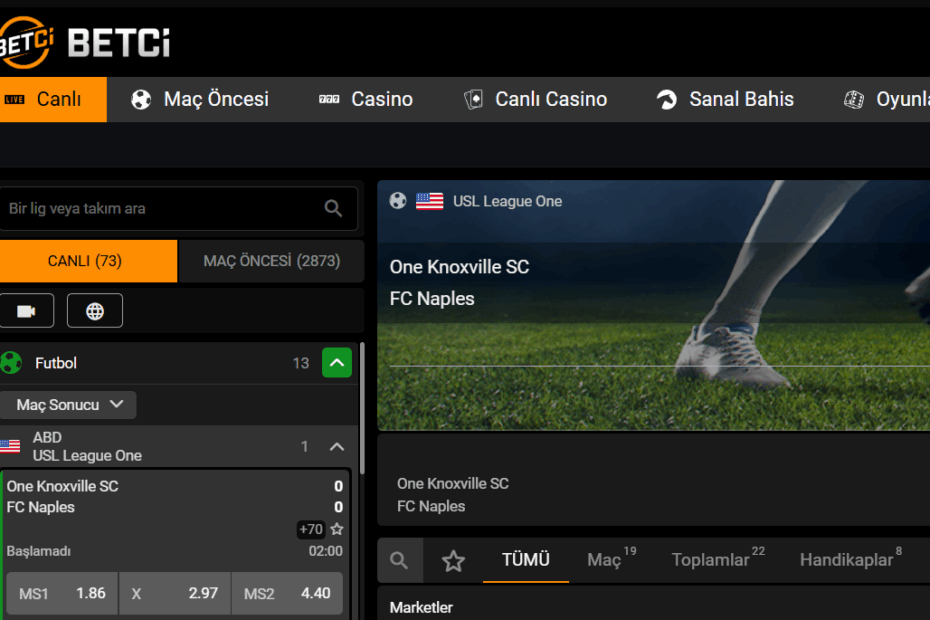
Task: Select the Maç 19 markets tab
Action: coord(611,559)
